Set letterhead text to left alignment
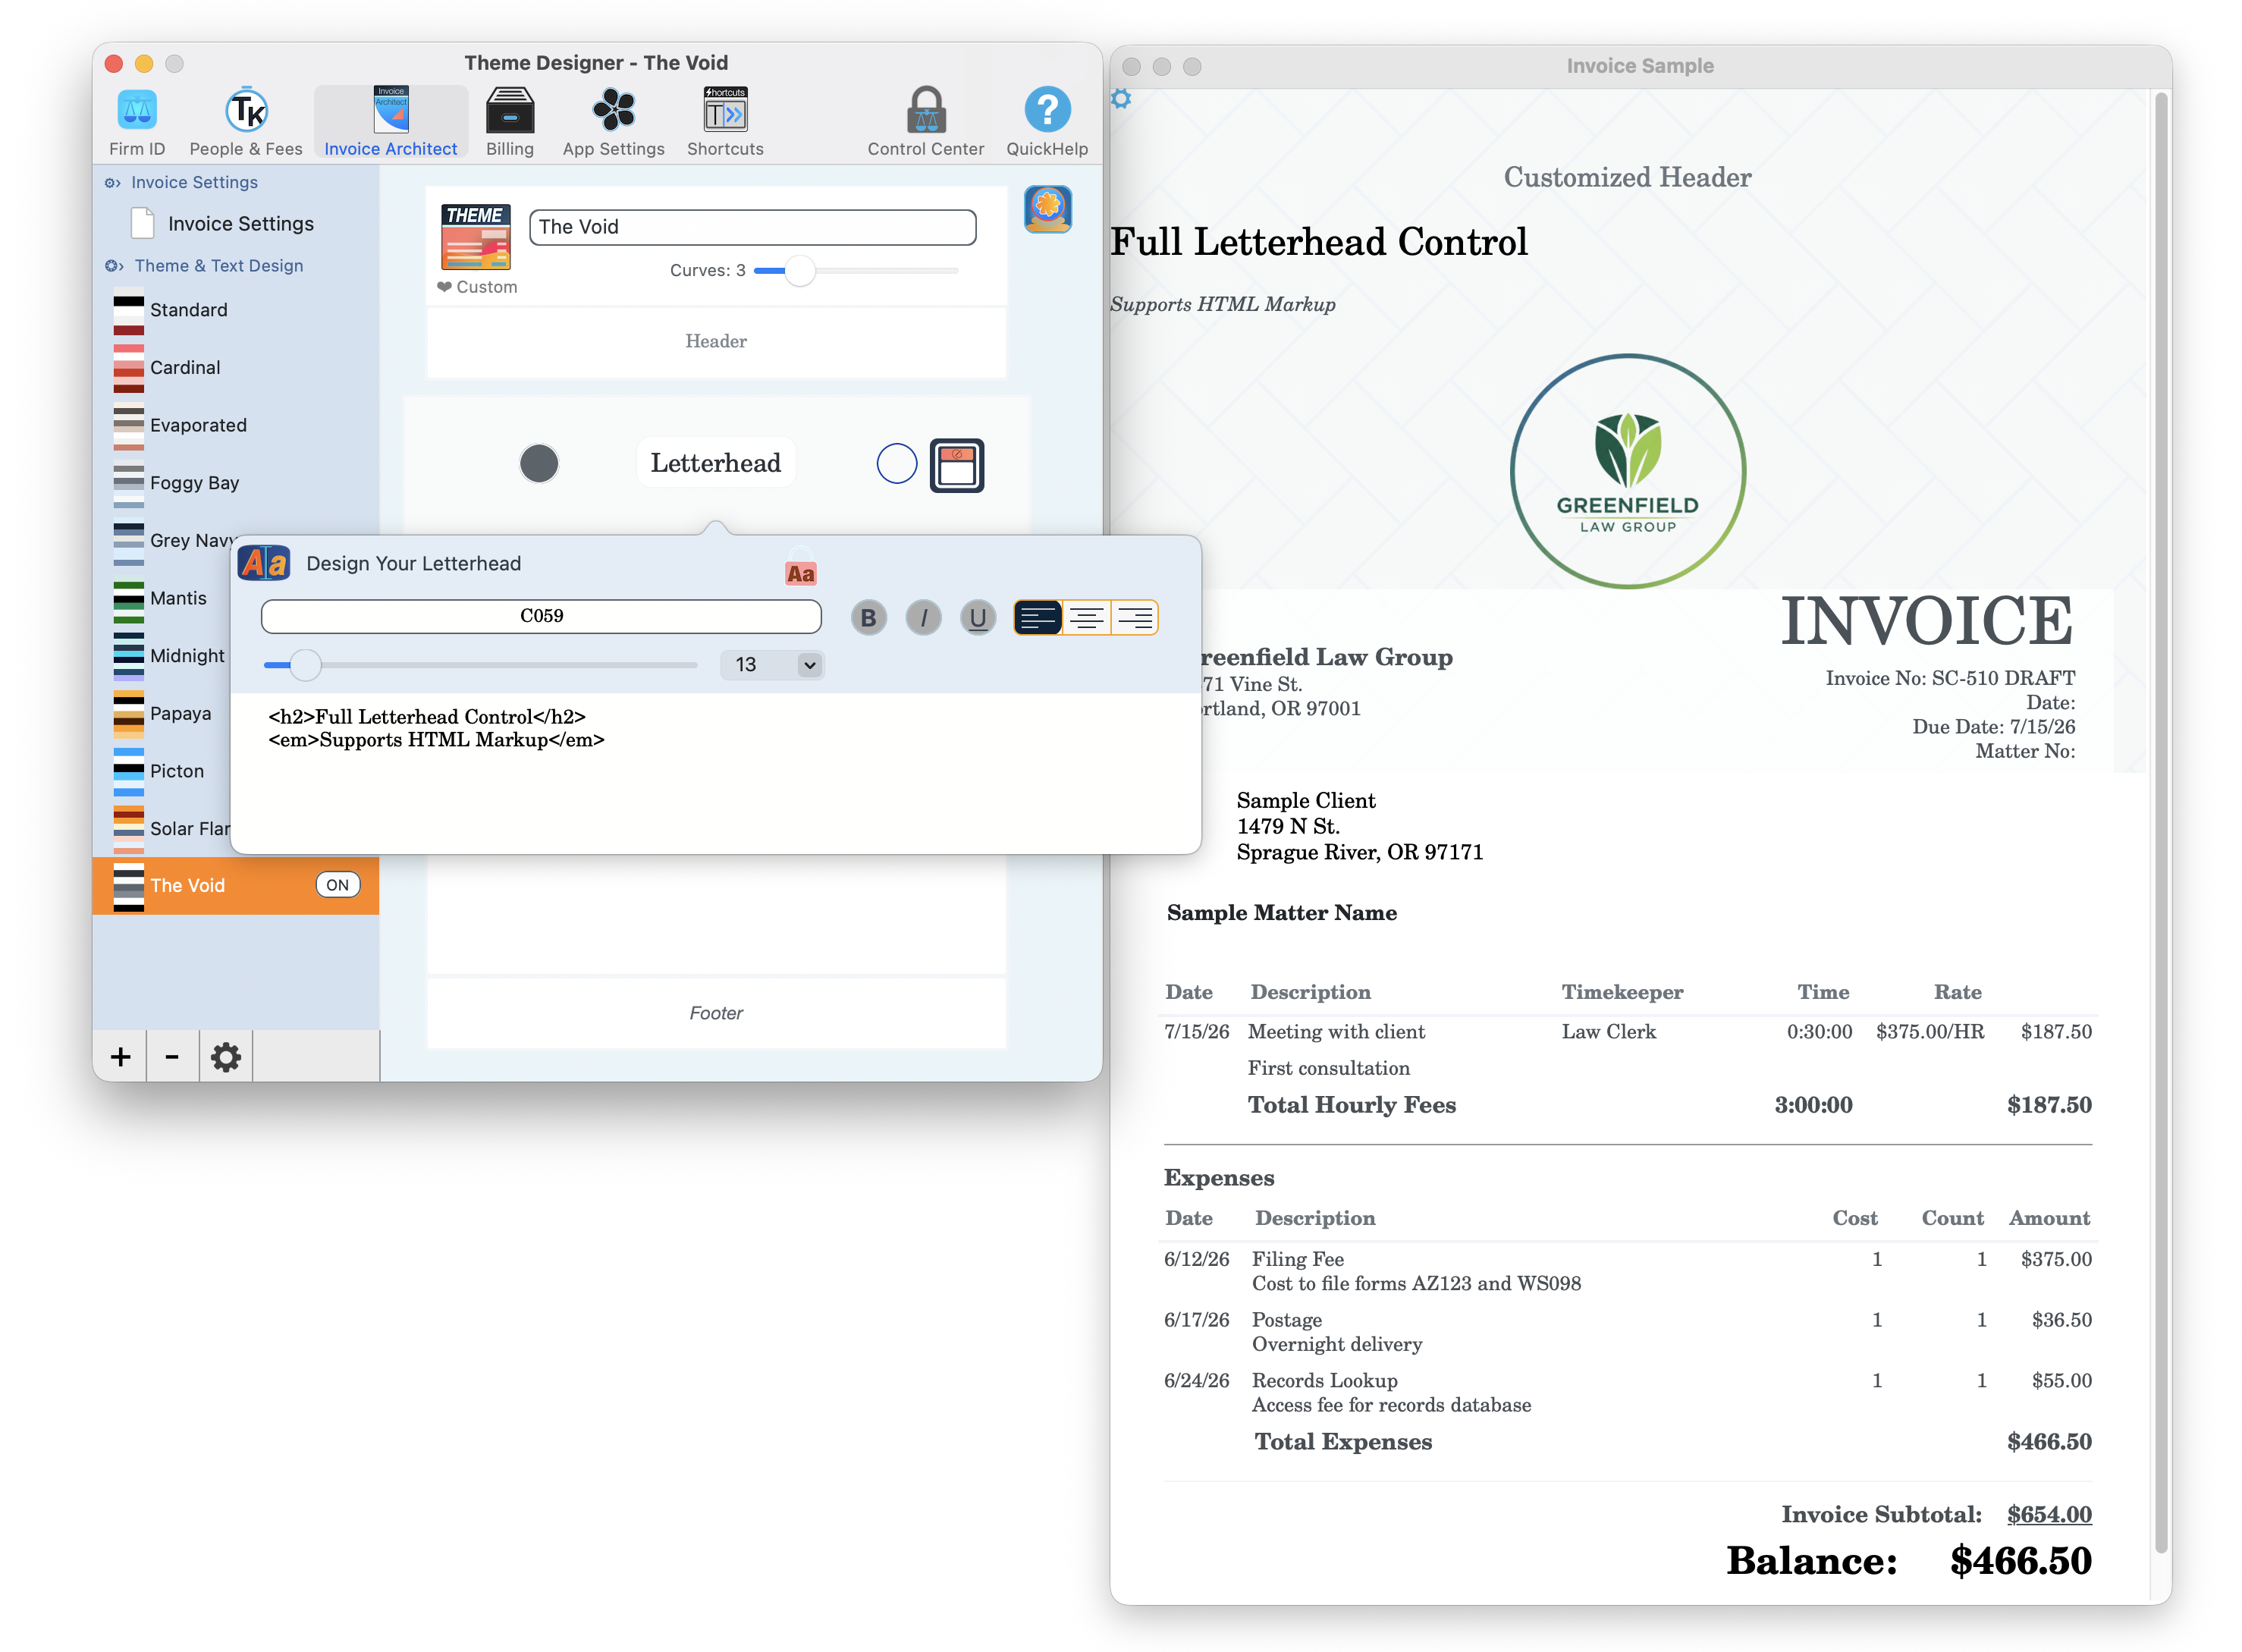 1038,618
